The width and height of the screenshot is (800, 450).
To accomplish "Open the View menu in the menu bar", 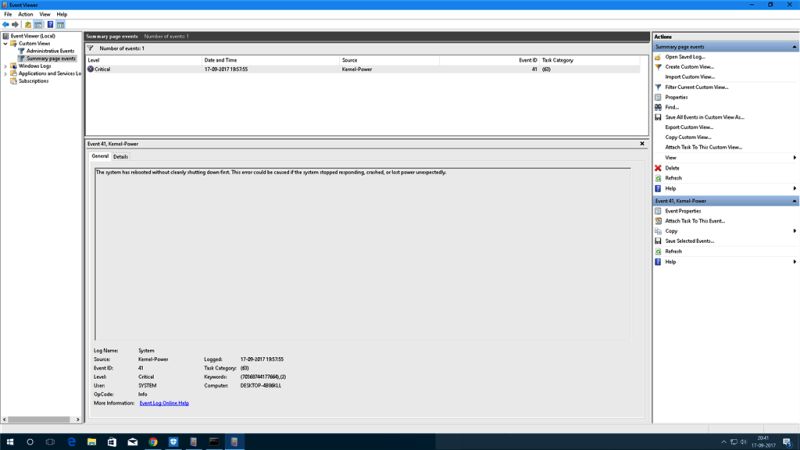I will (45, 14).
